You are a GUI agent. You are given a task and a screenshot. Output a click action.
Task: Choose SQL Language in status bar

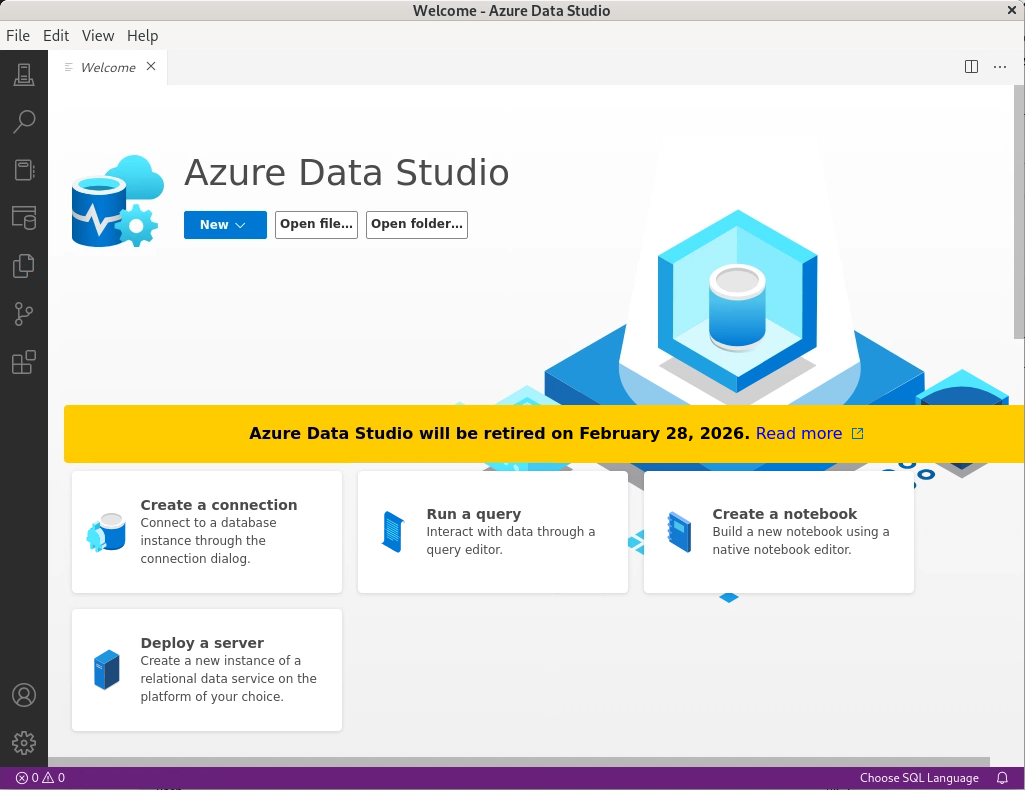point(919,778)
